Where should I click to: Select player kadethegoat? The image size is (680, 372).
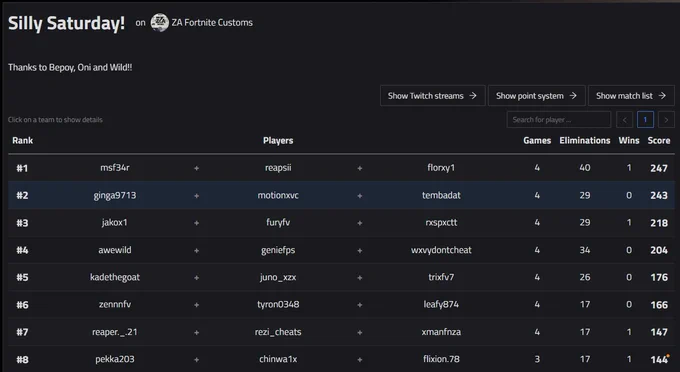[x=114, y=277]
